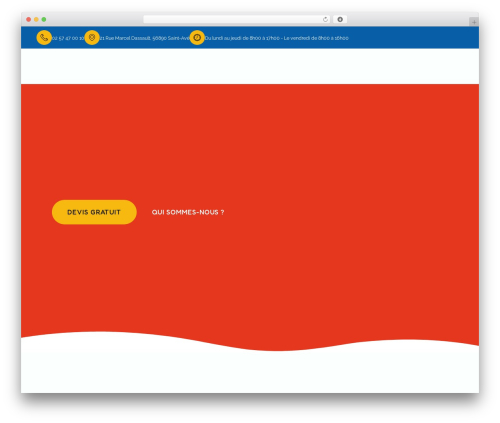Select the opening hours text Du lundi au jeudi
The height and width of the screenshot is (423, 500).
[276, 38]
